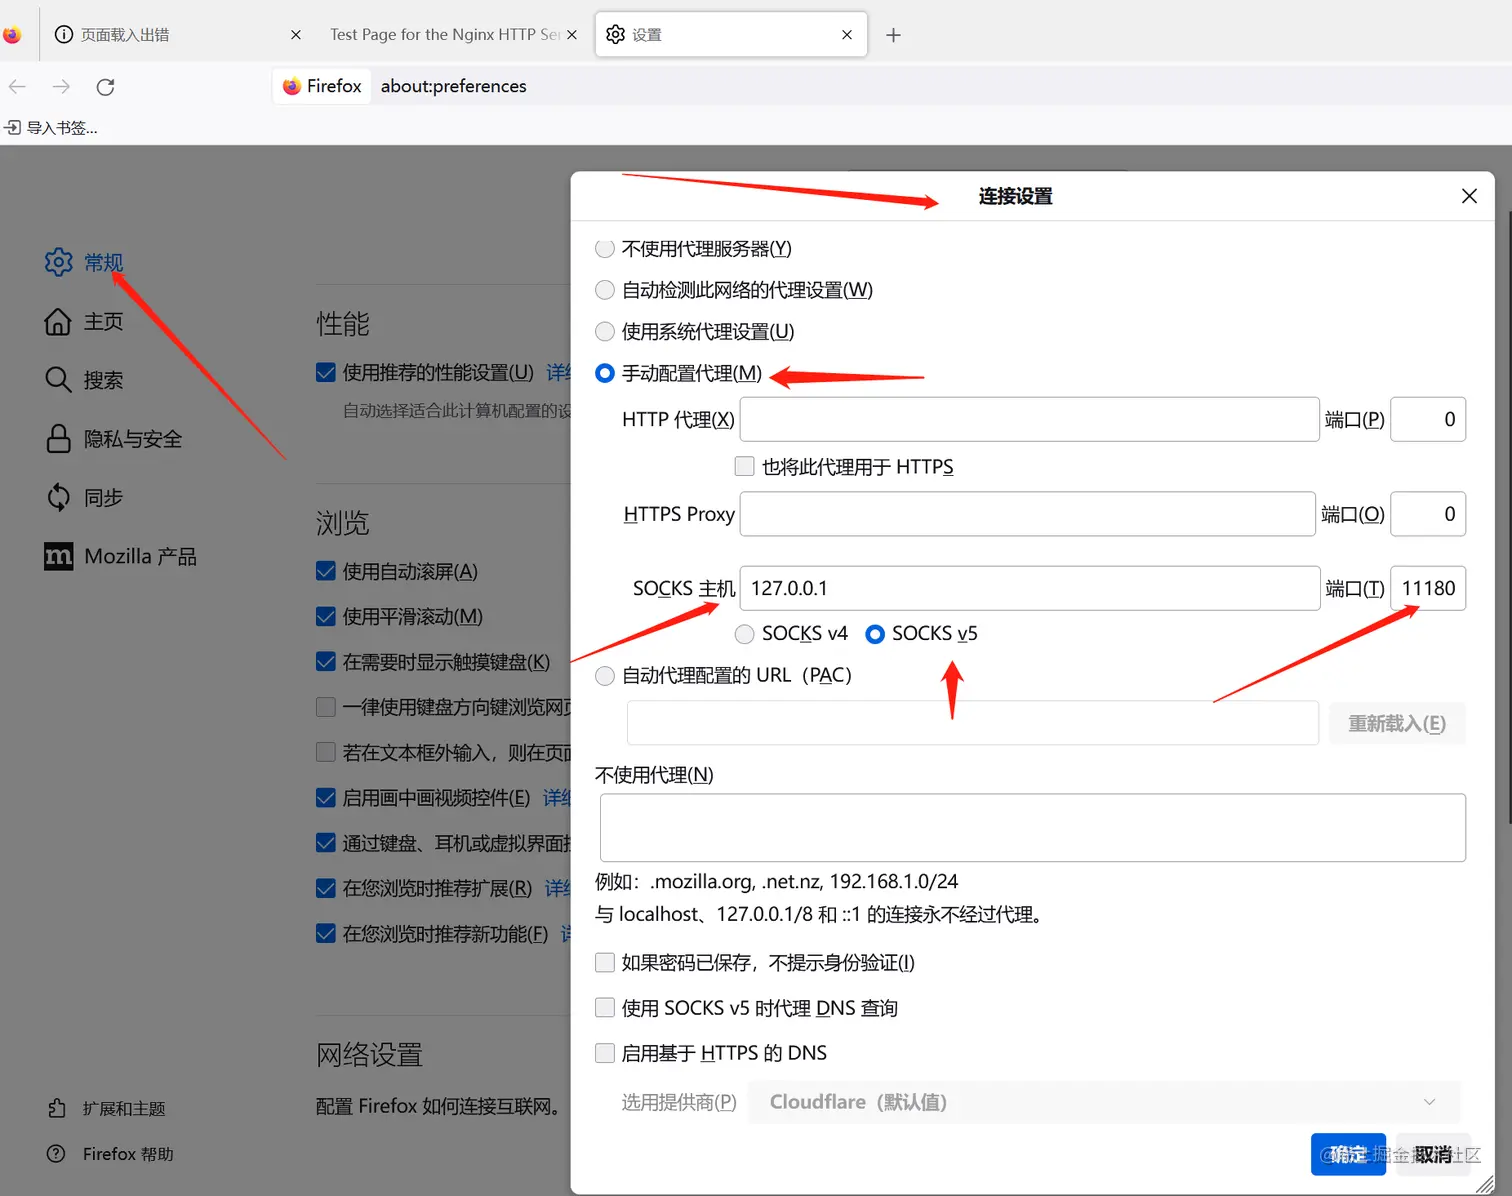Check 也将此代理用于 HTTPS
The width and height of the screenshot is (1512, 1196).
744,466
